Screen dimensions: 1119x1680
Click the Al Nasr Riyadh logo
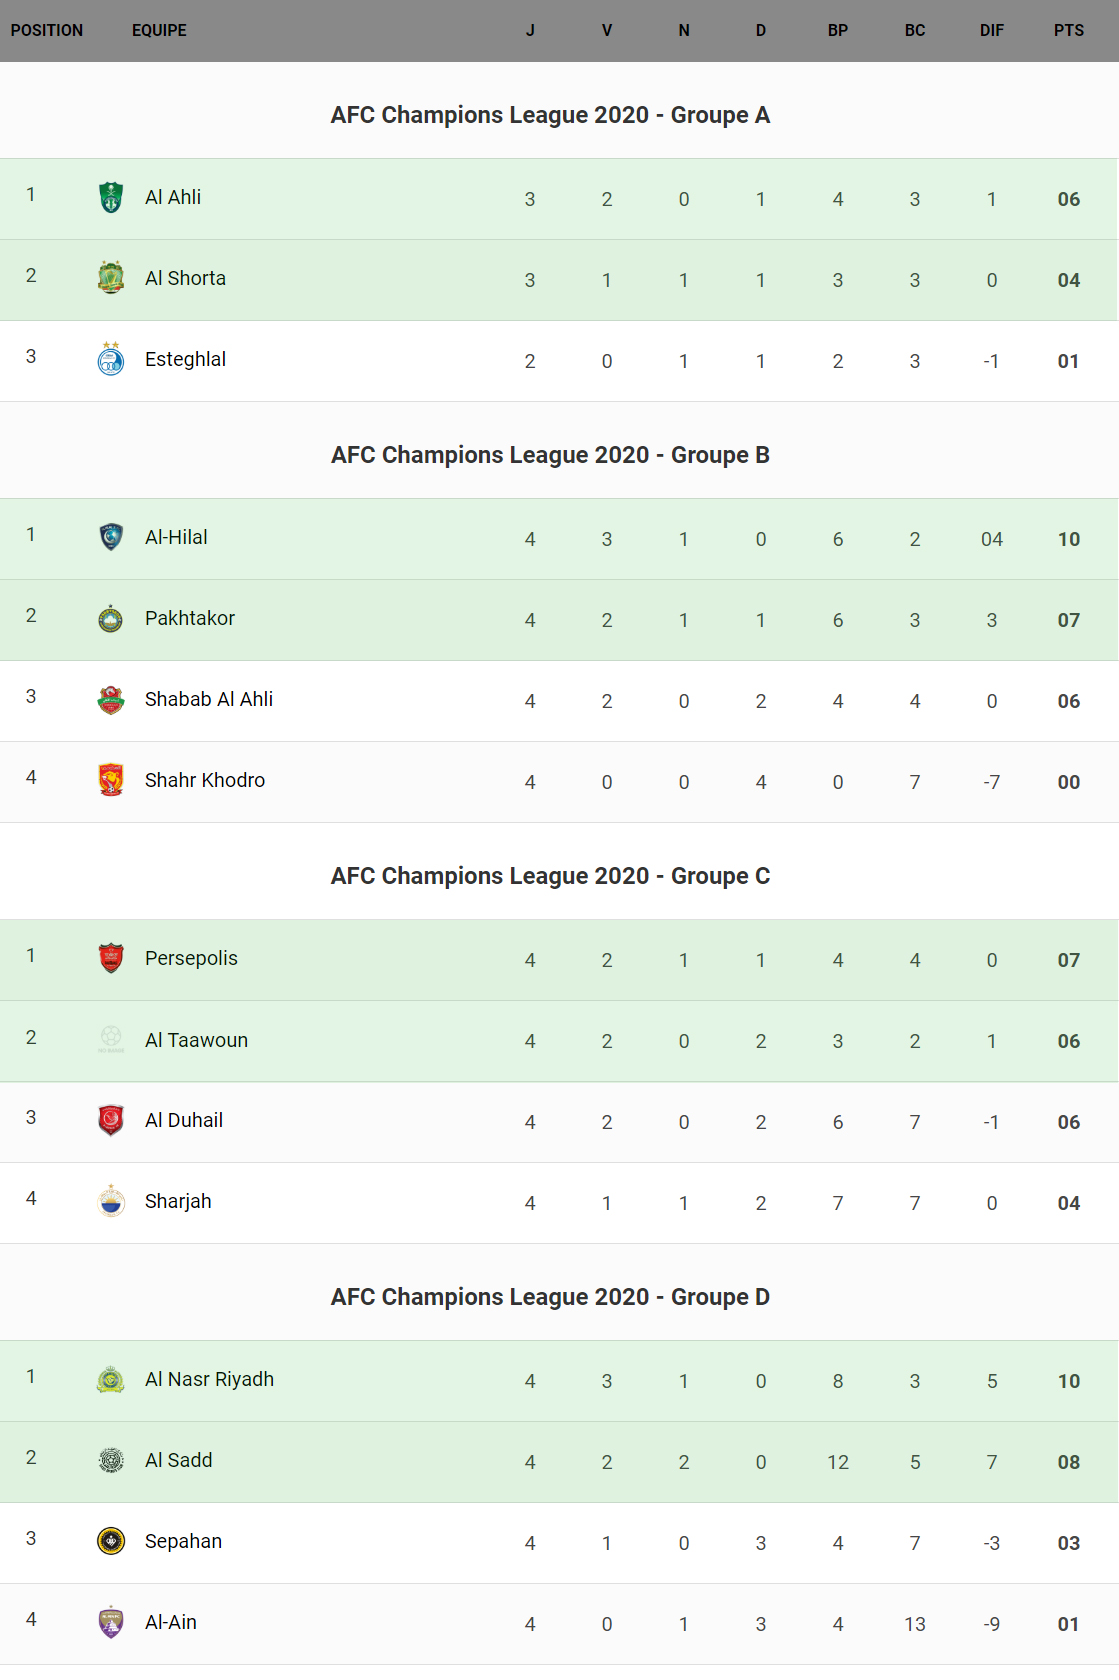(111, 1380)
